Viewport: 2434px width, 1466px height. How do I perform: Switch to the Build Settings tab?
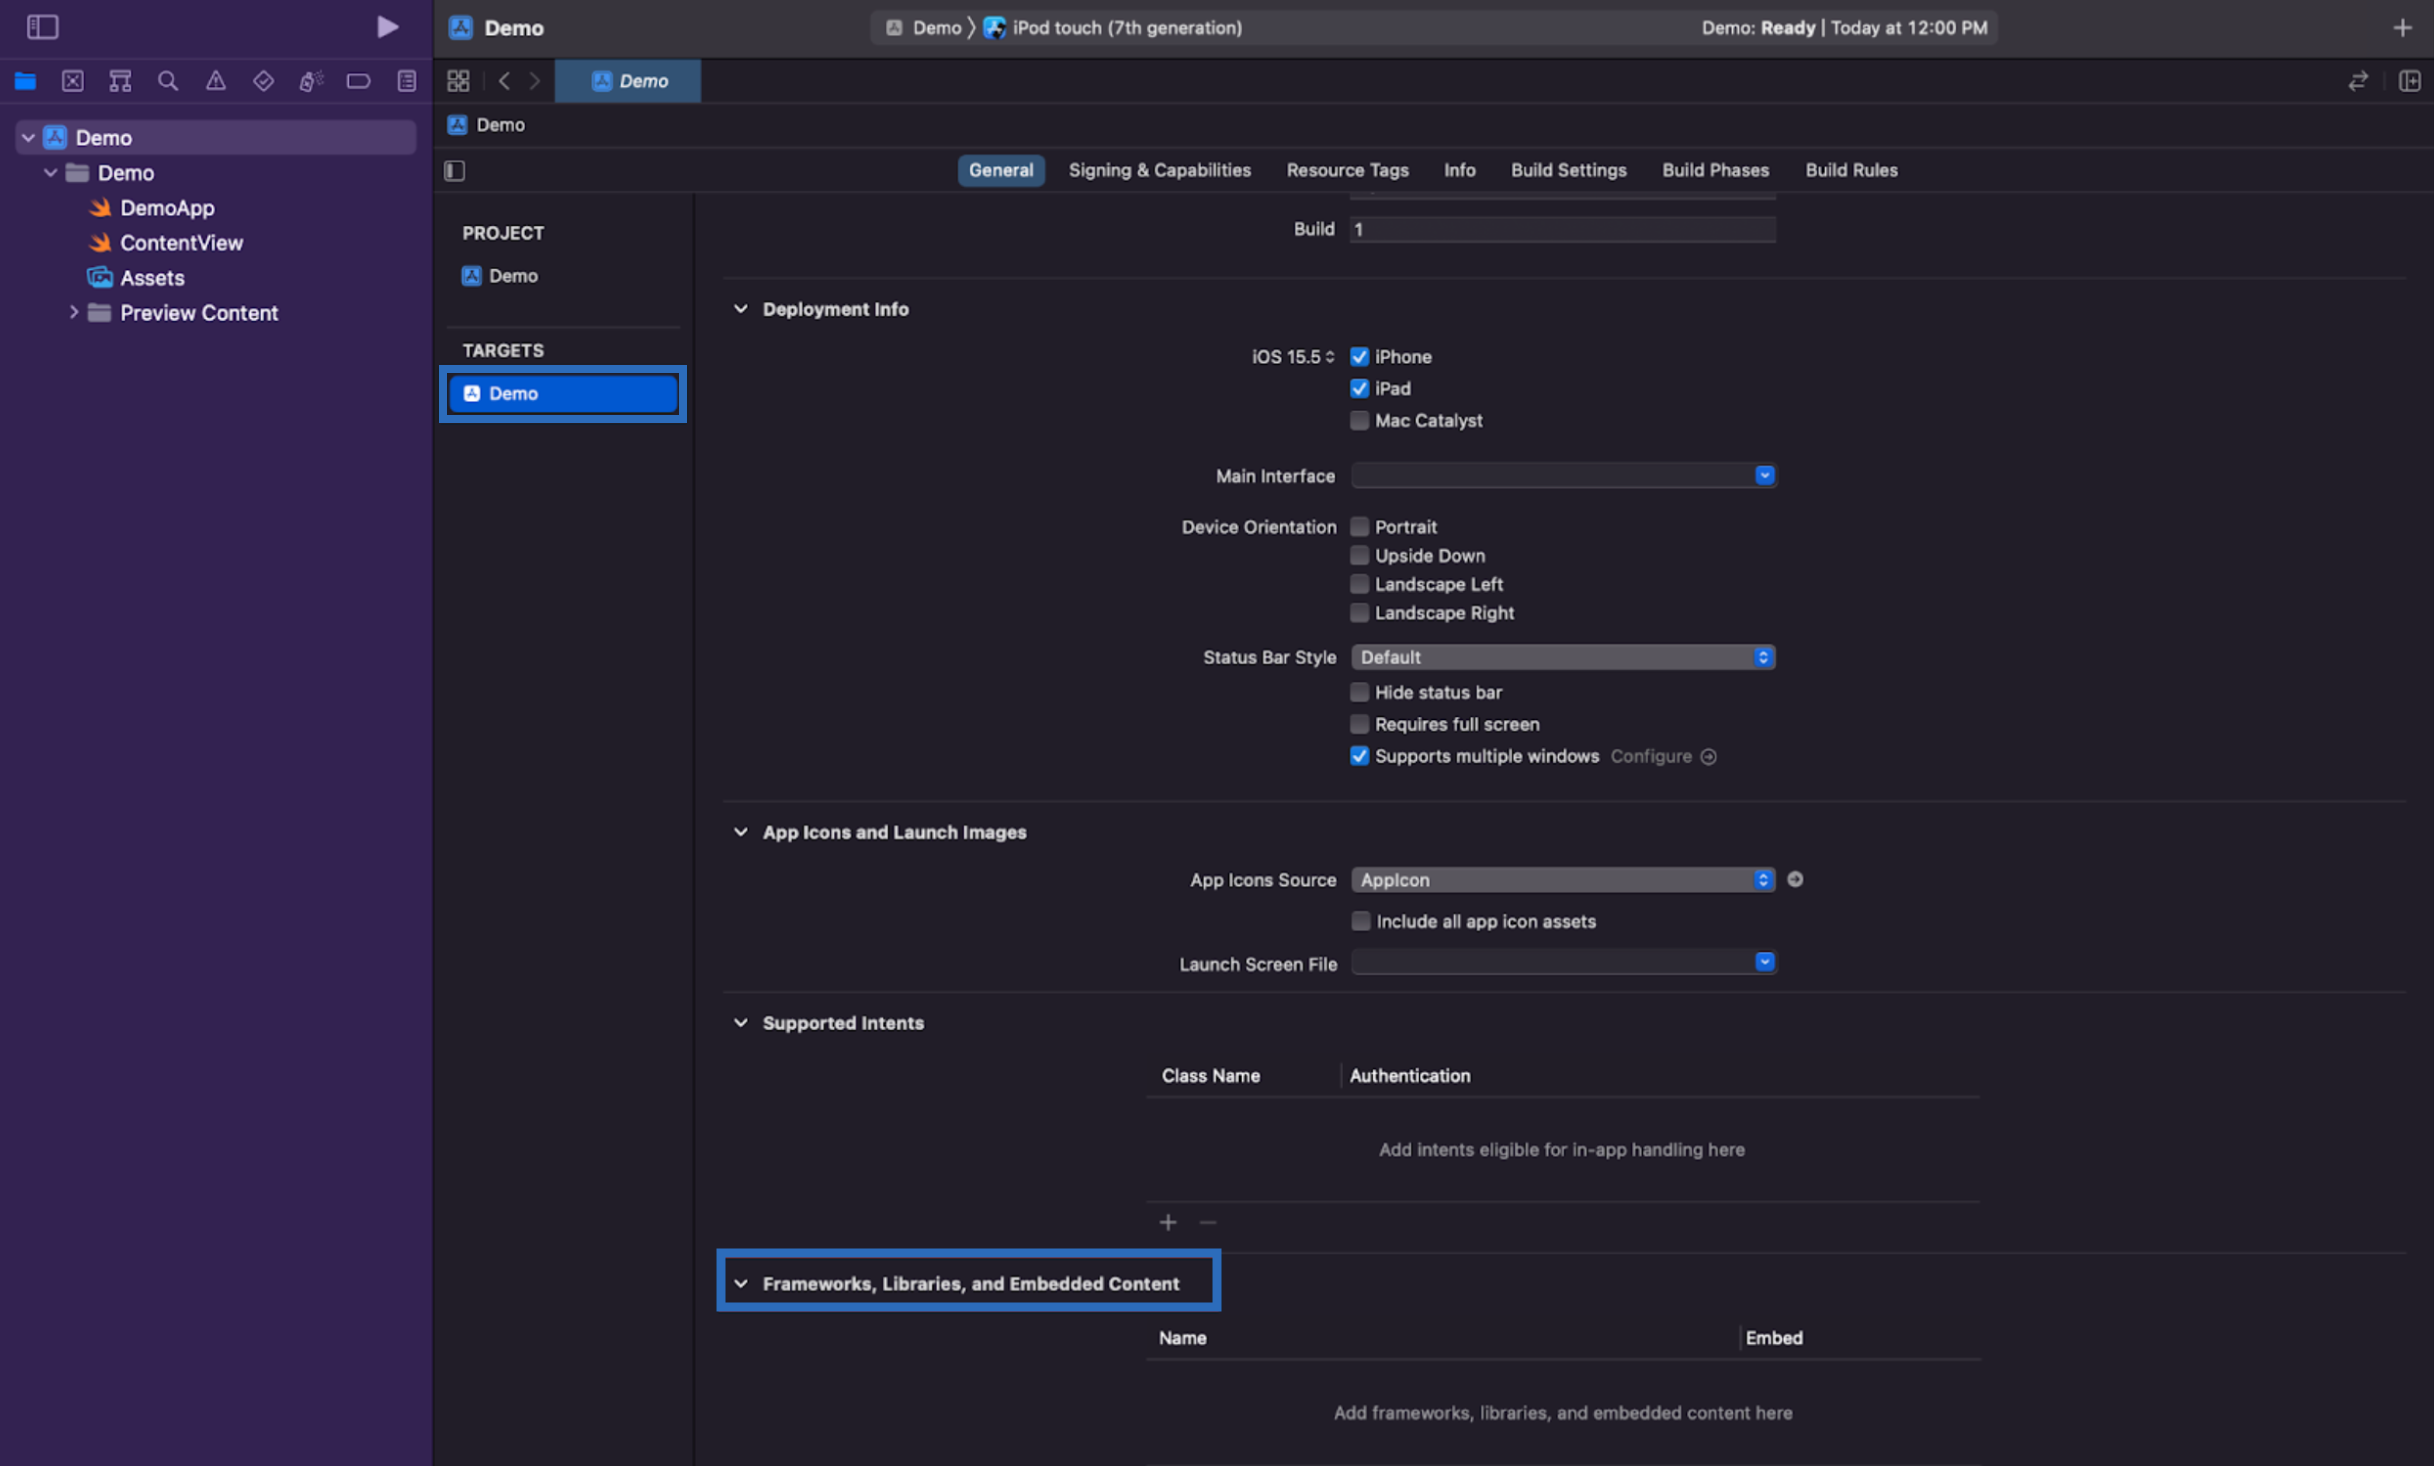pos(1568,170)
